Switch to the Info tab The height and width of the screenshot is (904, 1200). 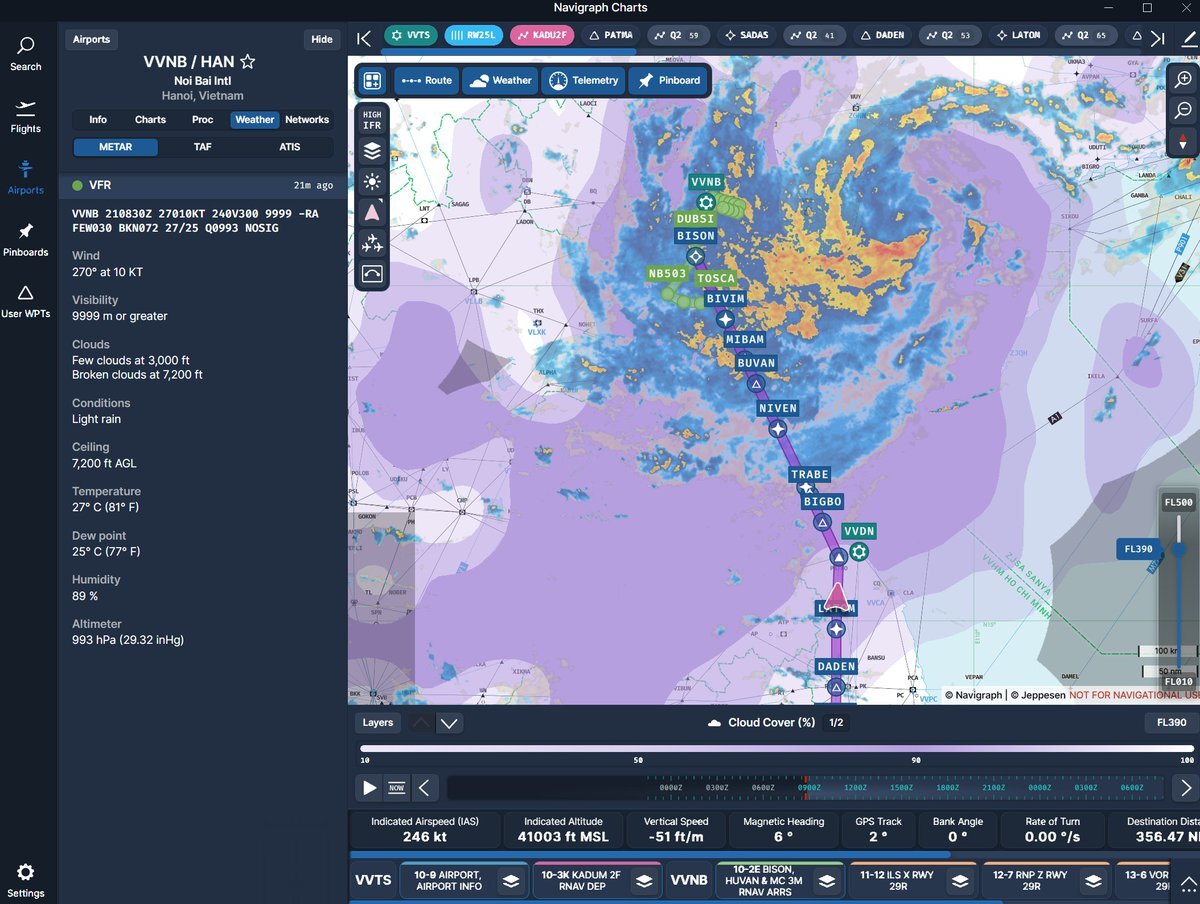(x=98, y=120)
